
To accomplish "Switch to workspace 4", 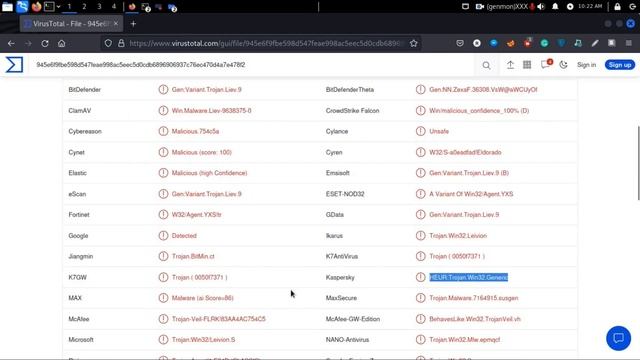I will [114, 7].
